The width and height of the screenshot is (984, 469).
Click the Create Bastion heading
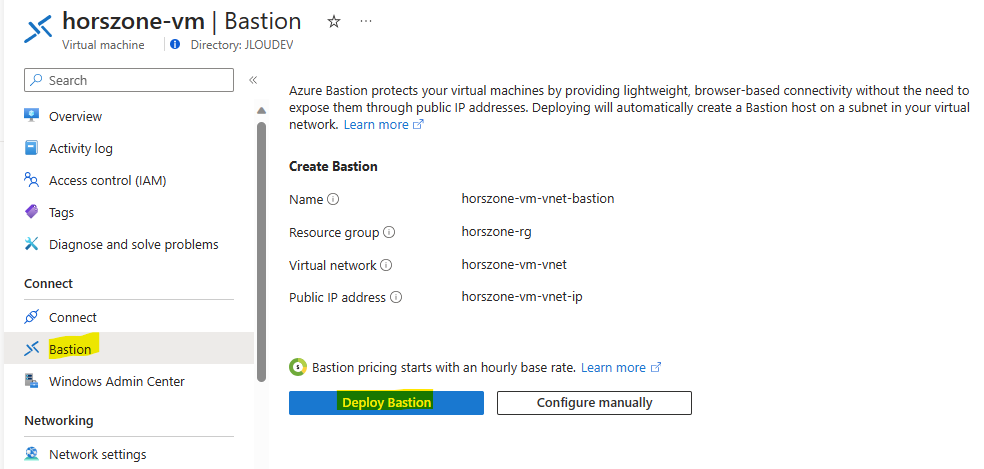click(333, 166)
